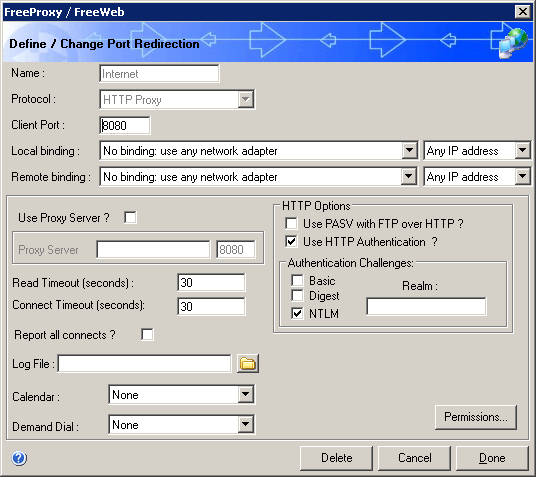The height and width of the screenshot is (477, 536).
Task: Enable Basic authentication challenge
Action: [297, 280]
